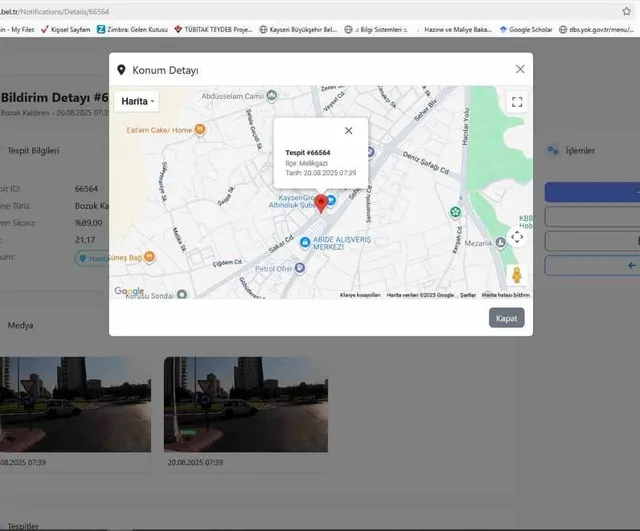
Task: Click the Konum Detayı location pin icon
Action: 121,70
